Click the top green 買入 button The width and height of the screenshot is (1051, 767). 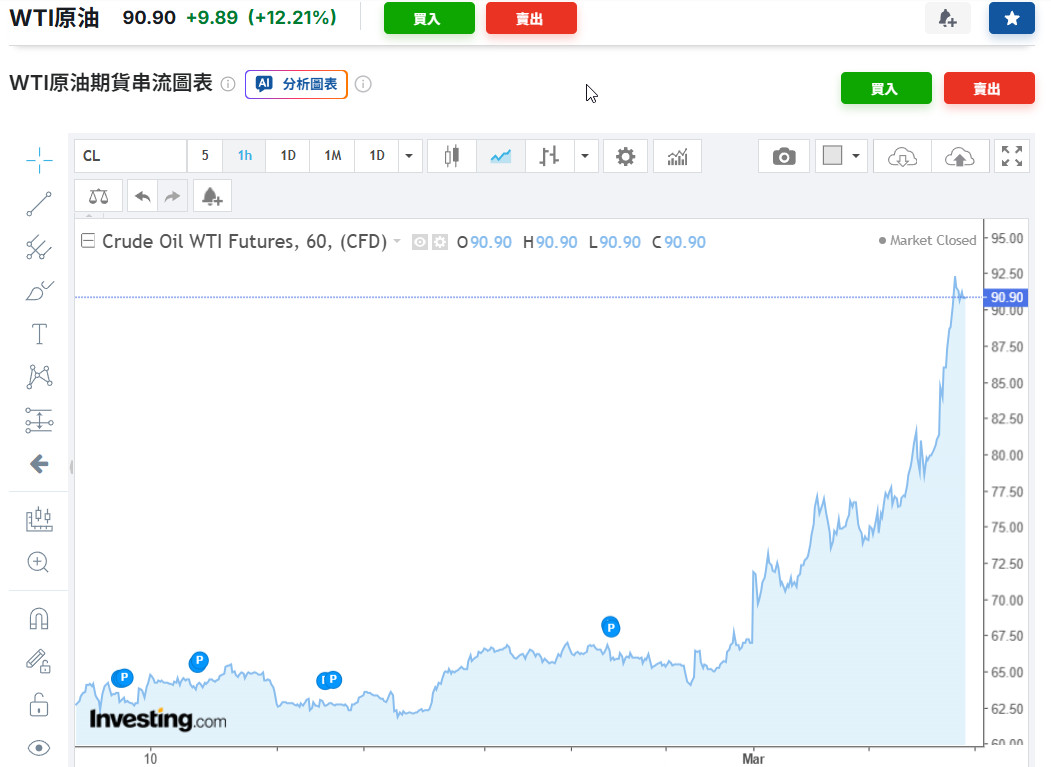429,18
